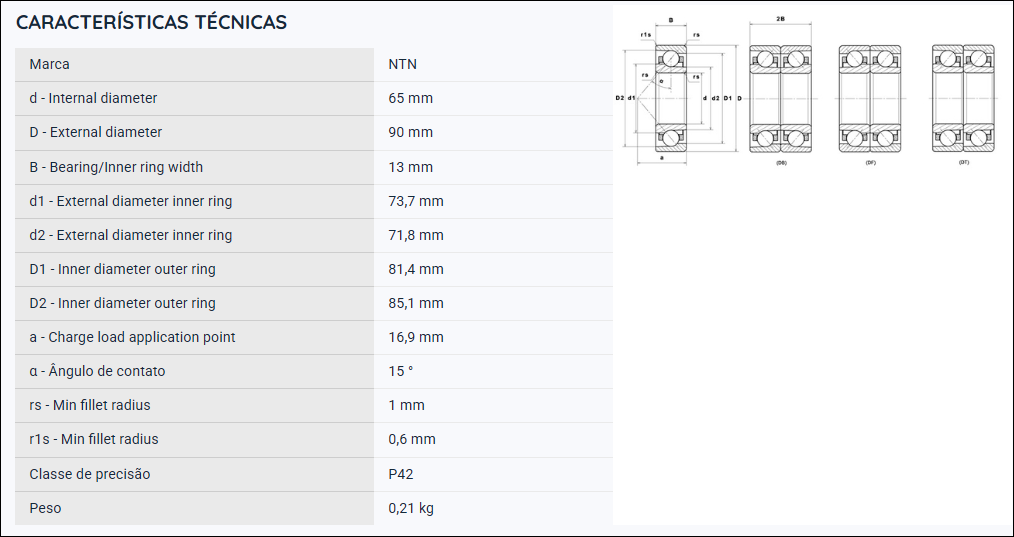Open the DB paired bearing drawing
This screenshot has height=537, width=1014.
[x=781, y=98]
